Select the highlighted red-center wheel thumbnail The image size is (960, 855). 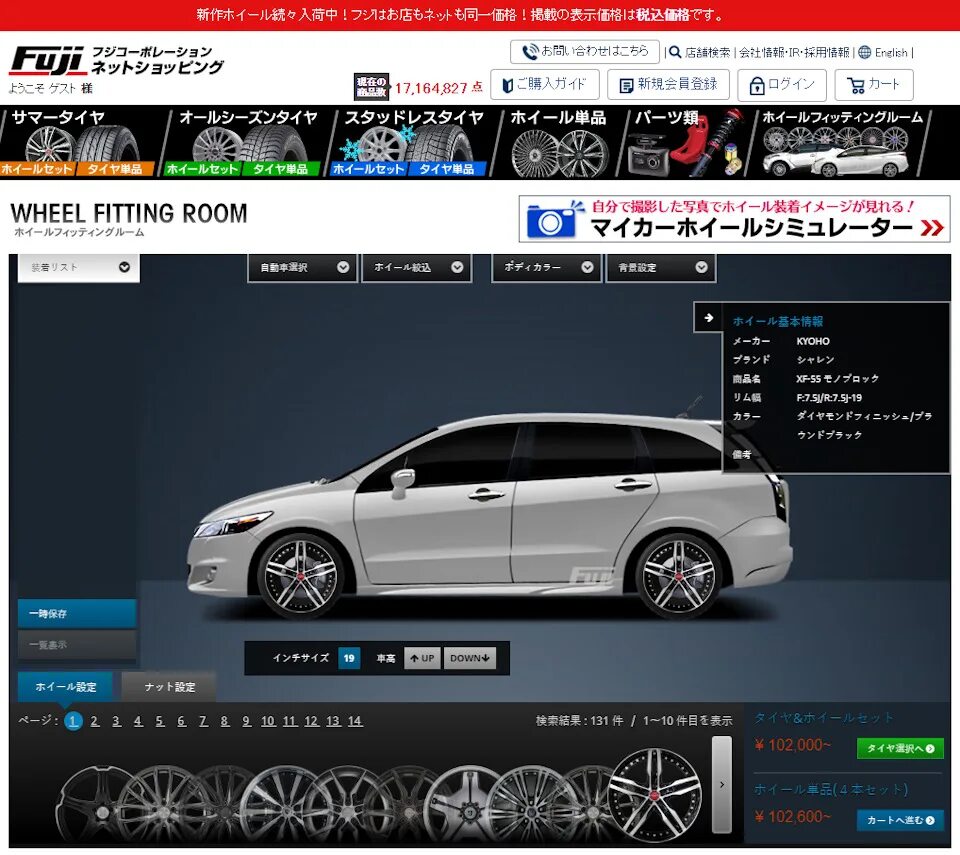tap(655, 796)
